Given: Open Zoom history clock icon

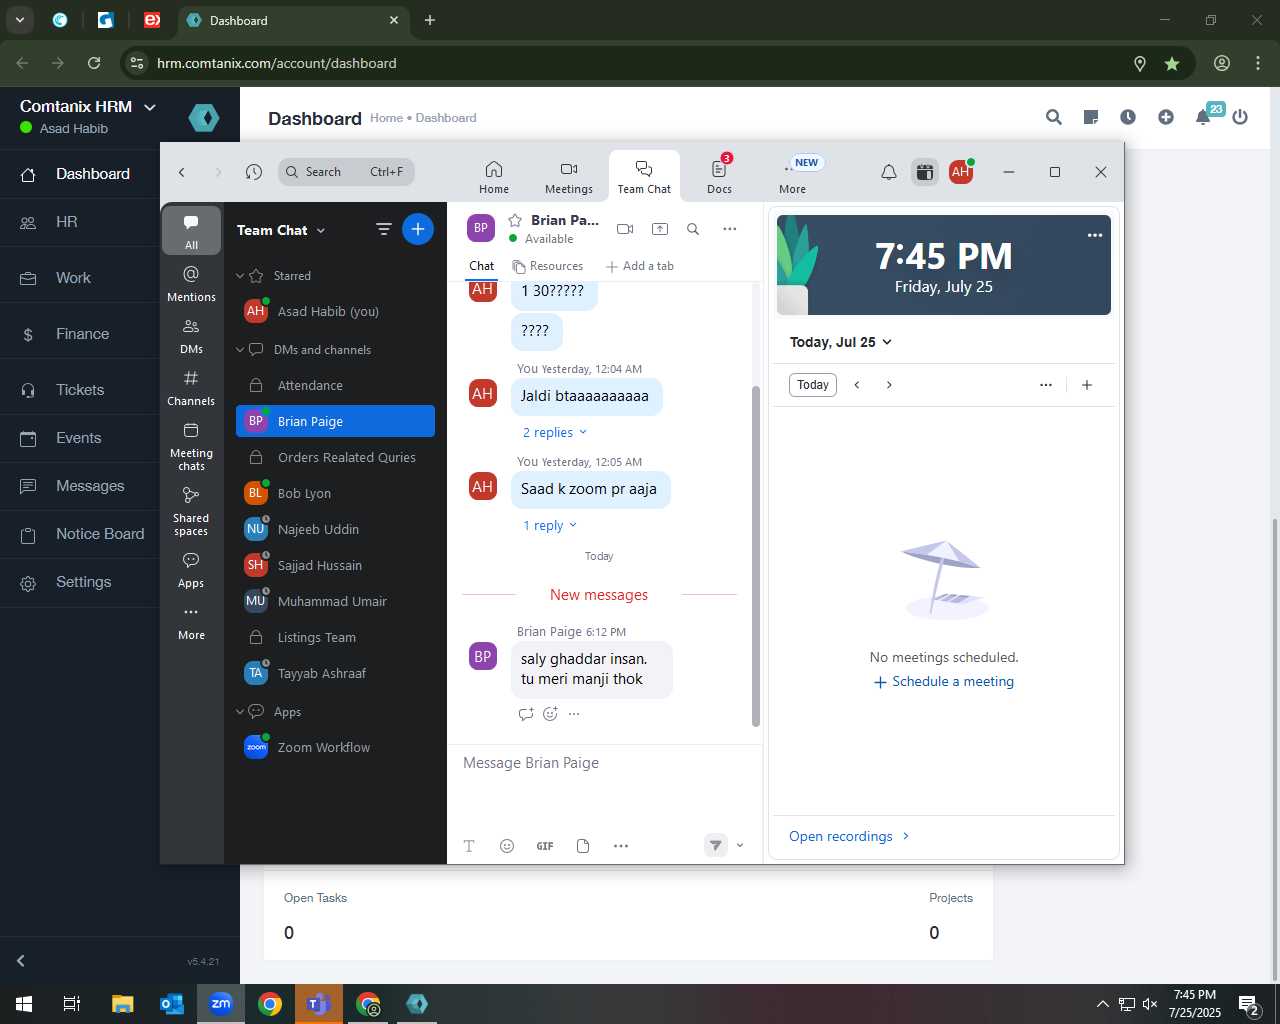Looking at the screenshot, I should pos(254,172).
